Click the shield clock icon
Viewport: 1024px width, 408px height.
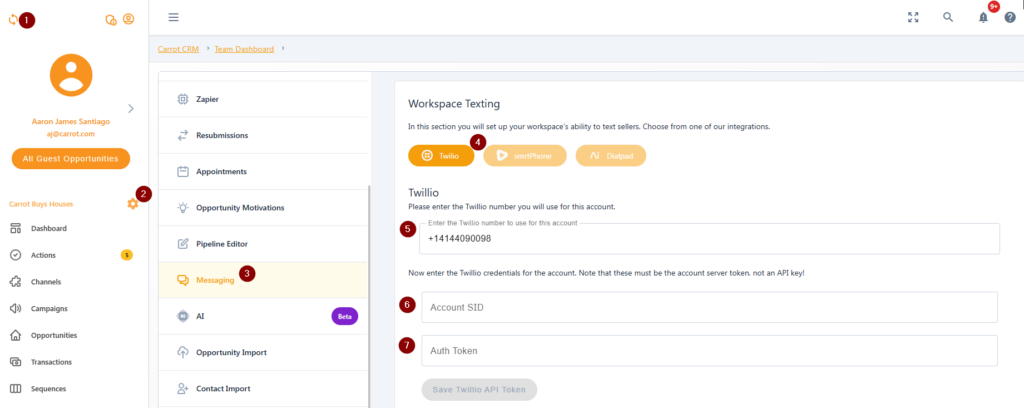(110, 20)
